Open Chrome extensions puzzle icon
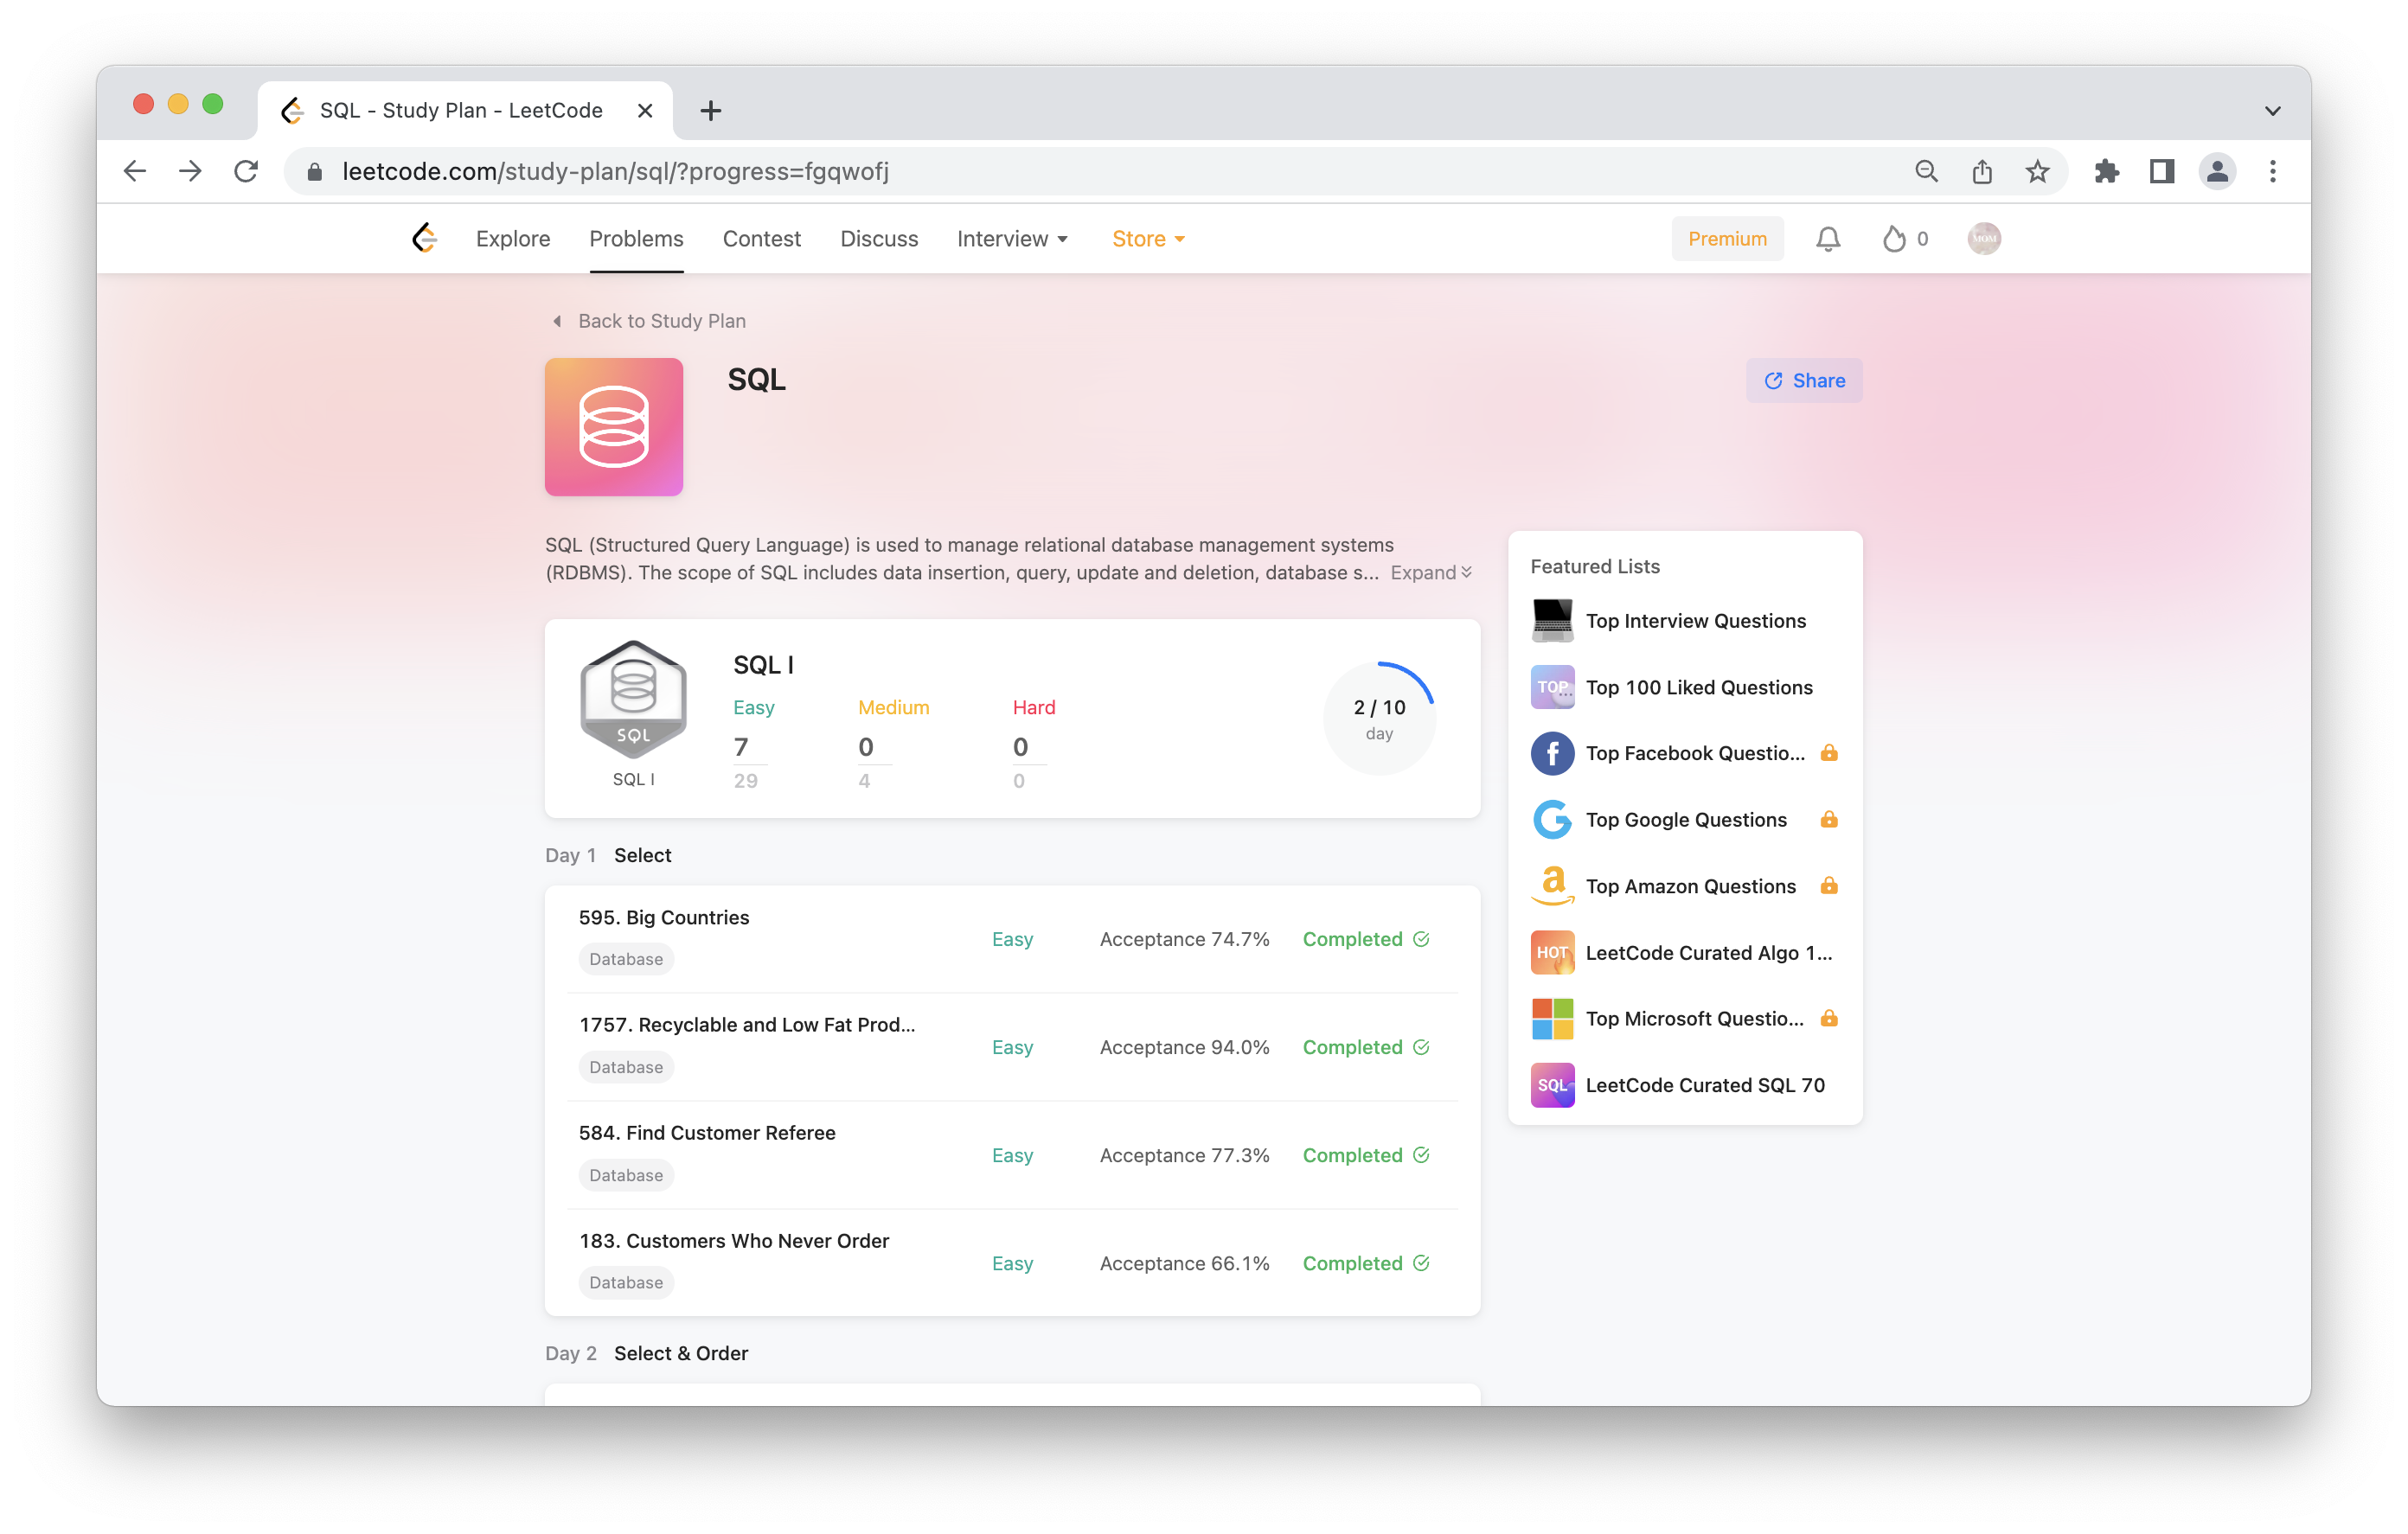 pyautogui.click(x=2106, y=171)
